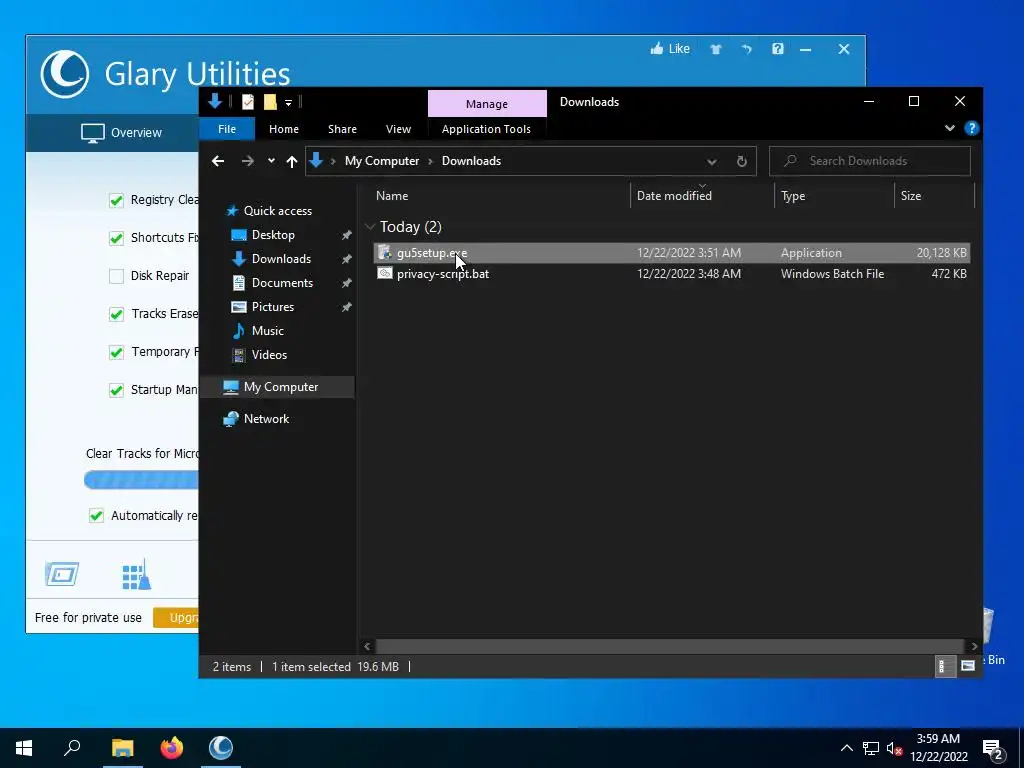Open Firefox from the taskbar
1024x768 pixels.
pyautogui.click(x=172, y=748)
